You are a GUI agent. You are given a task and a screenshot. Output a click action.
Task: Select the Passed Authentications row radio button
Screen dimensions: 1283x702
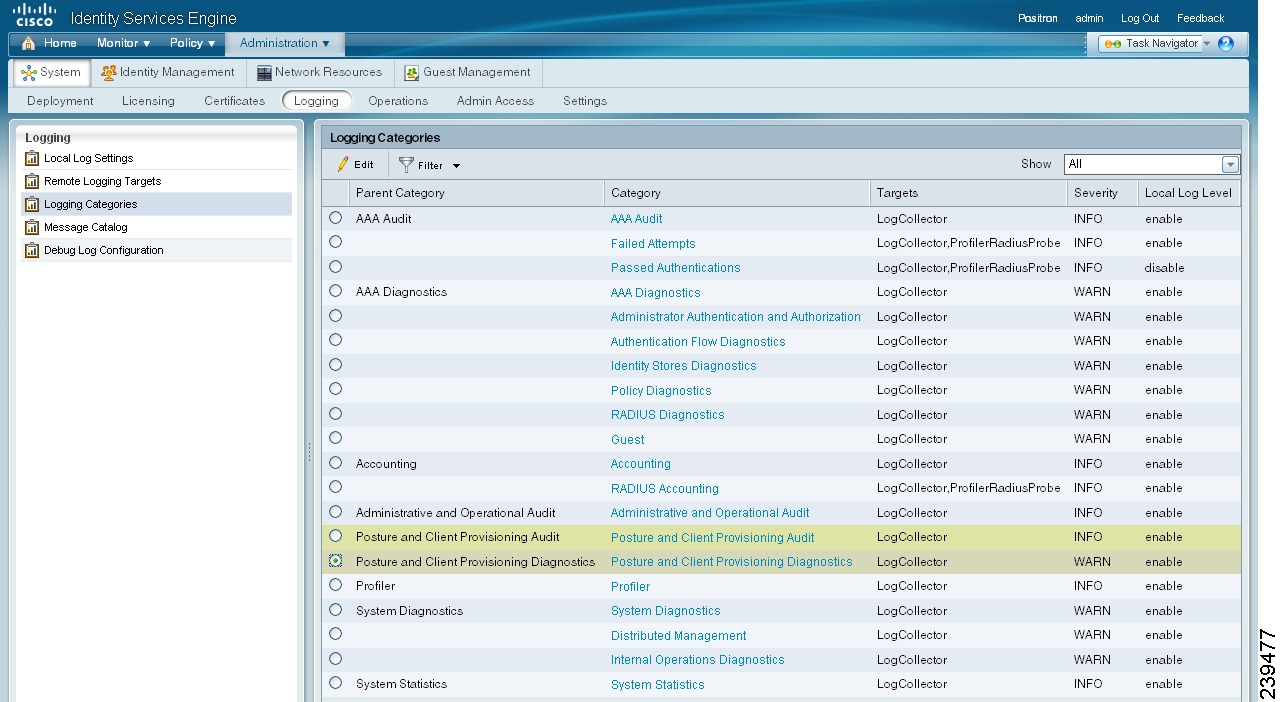(335, 266)
